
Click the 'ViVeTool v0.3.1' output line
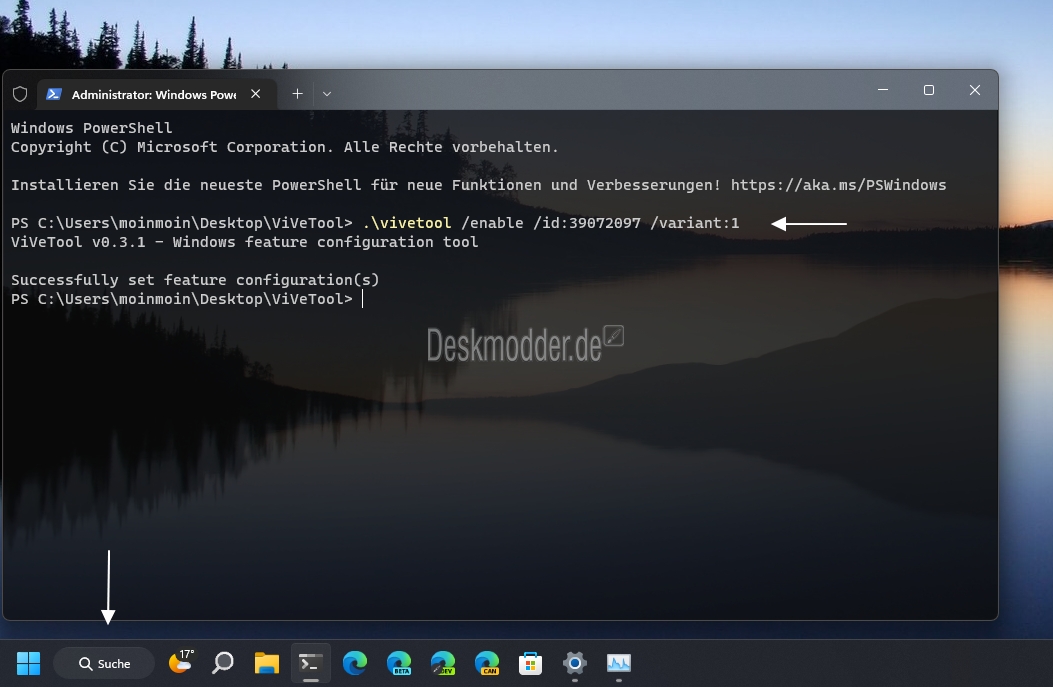244,242
